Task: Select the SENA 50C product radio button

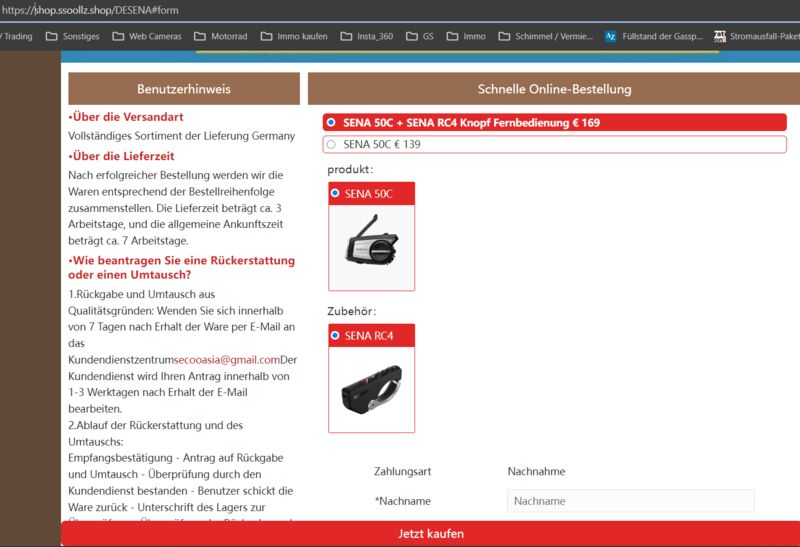Action: pyautogui.click(x=335, y=193)
